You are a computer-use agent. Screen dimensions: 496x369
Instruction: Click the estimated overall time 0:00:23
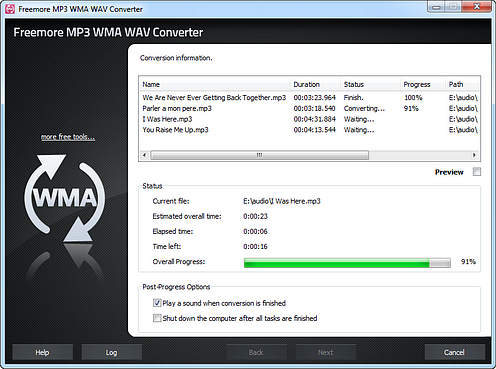tap(255, 216)
